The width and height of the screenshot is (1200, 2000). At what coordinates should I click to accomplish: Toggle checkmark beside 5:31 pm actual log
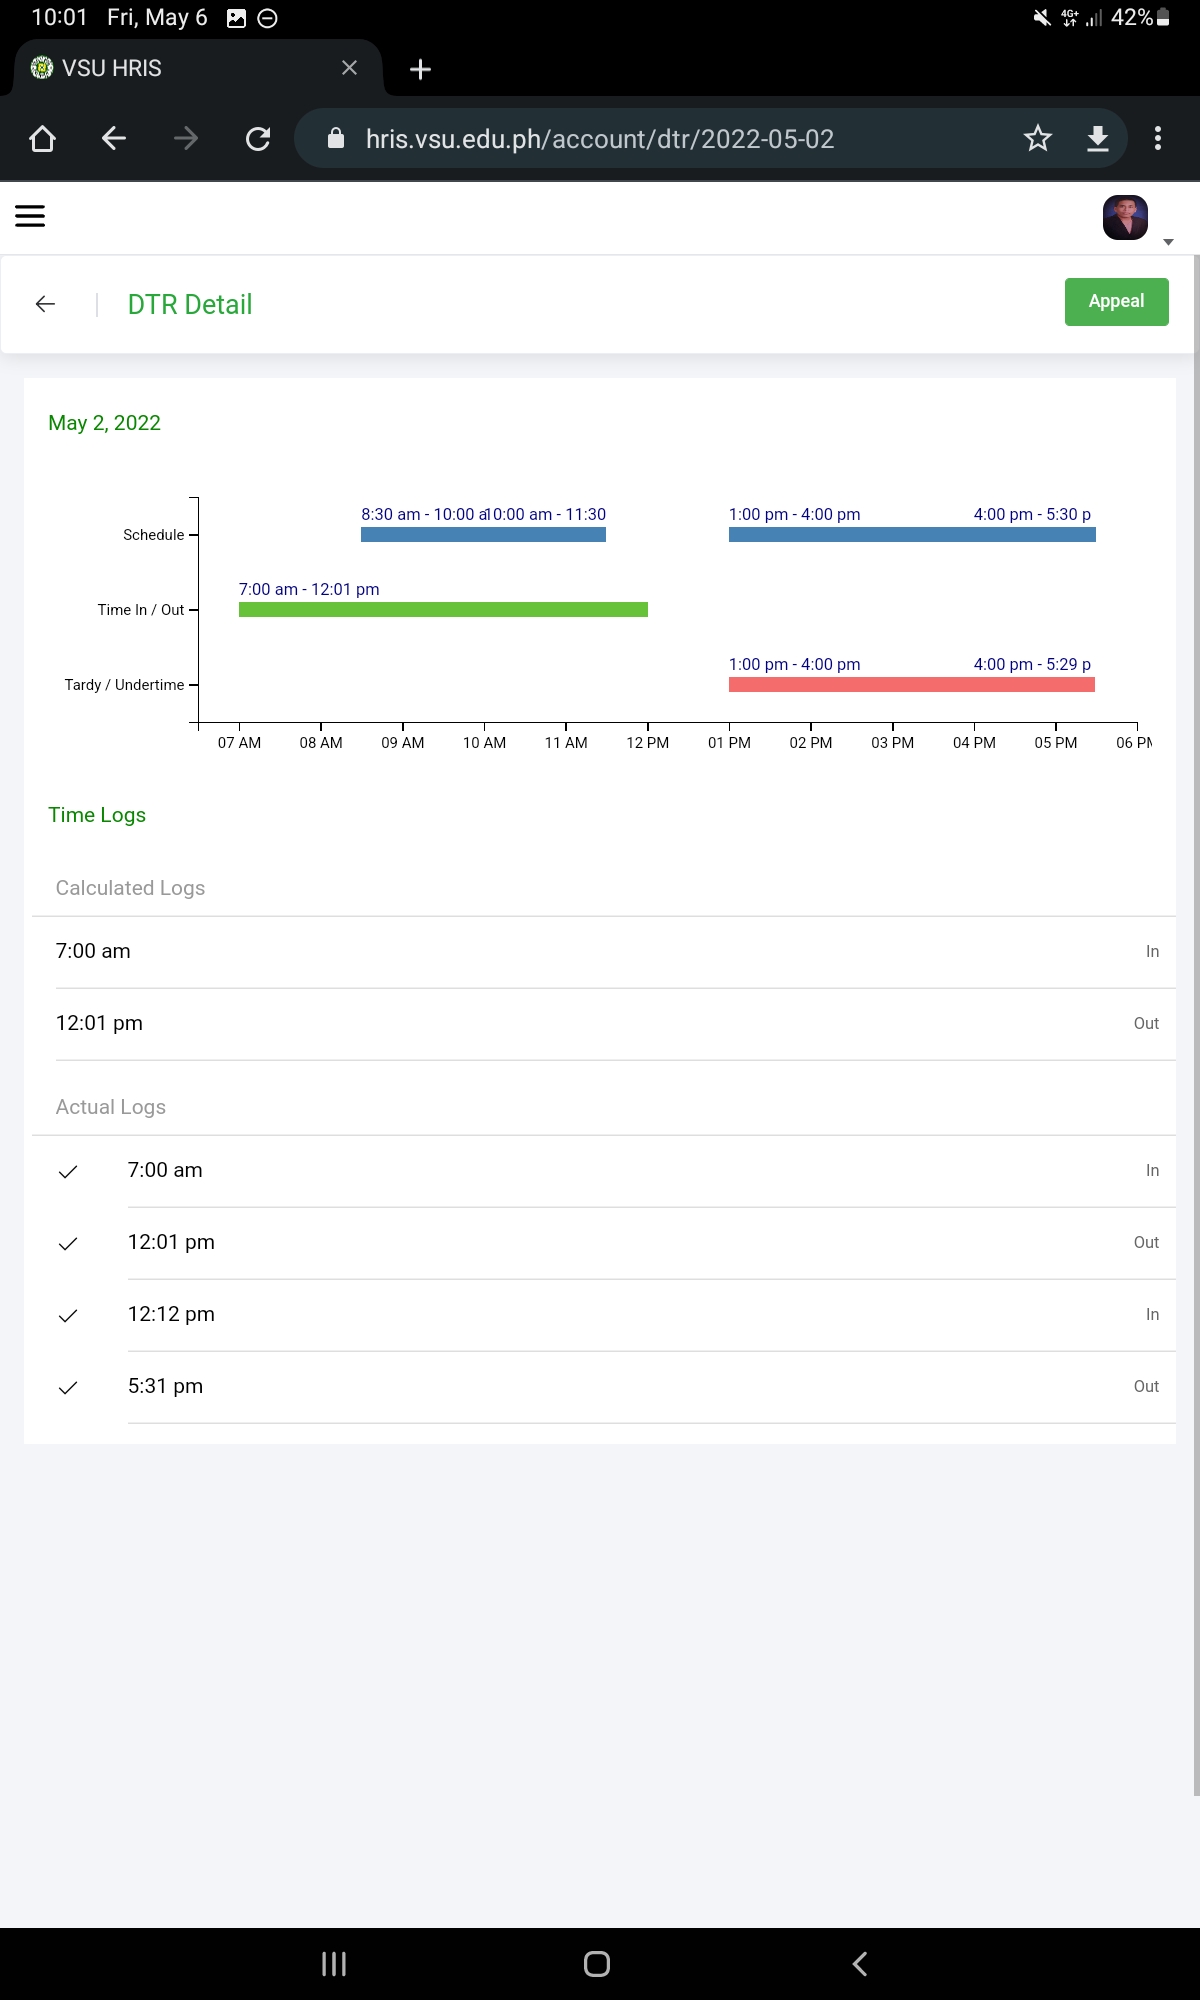point(68,1387)
